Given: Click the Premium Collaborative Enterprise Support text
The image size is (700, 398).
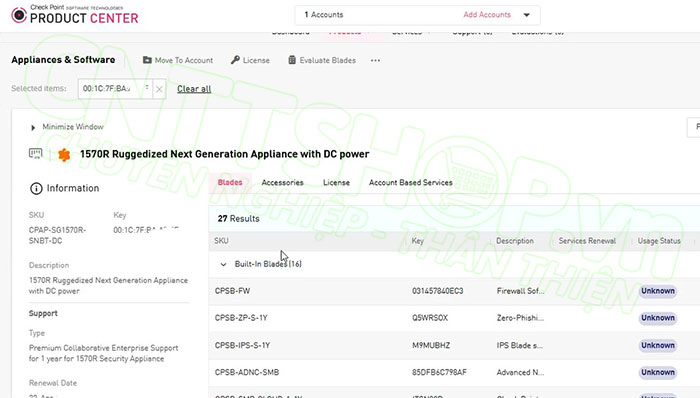Looking at the screenshot, I should [x=104, y=353].
